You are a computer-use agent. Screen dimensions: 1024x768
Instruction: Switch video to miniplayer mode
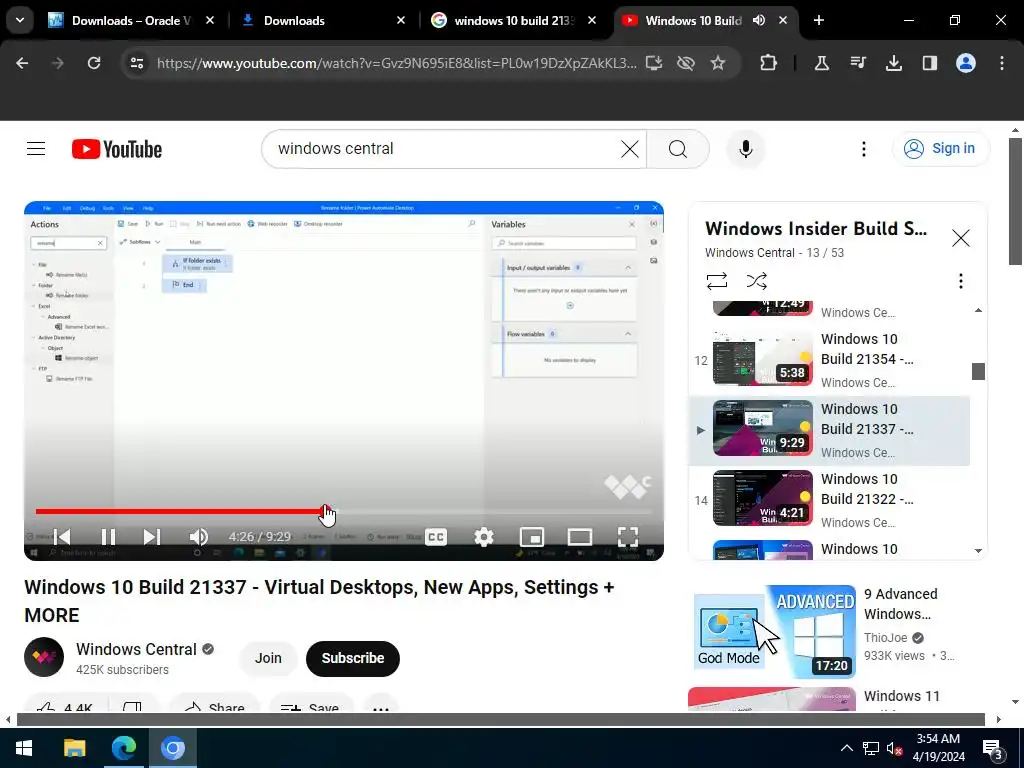tap(532, 537)
